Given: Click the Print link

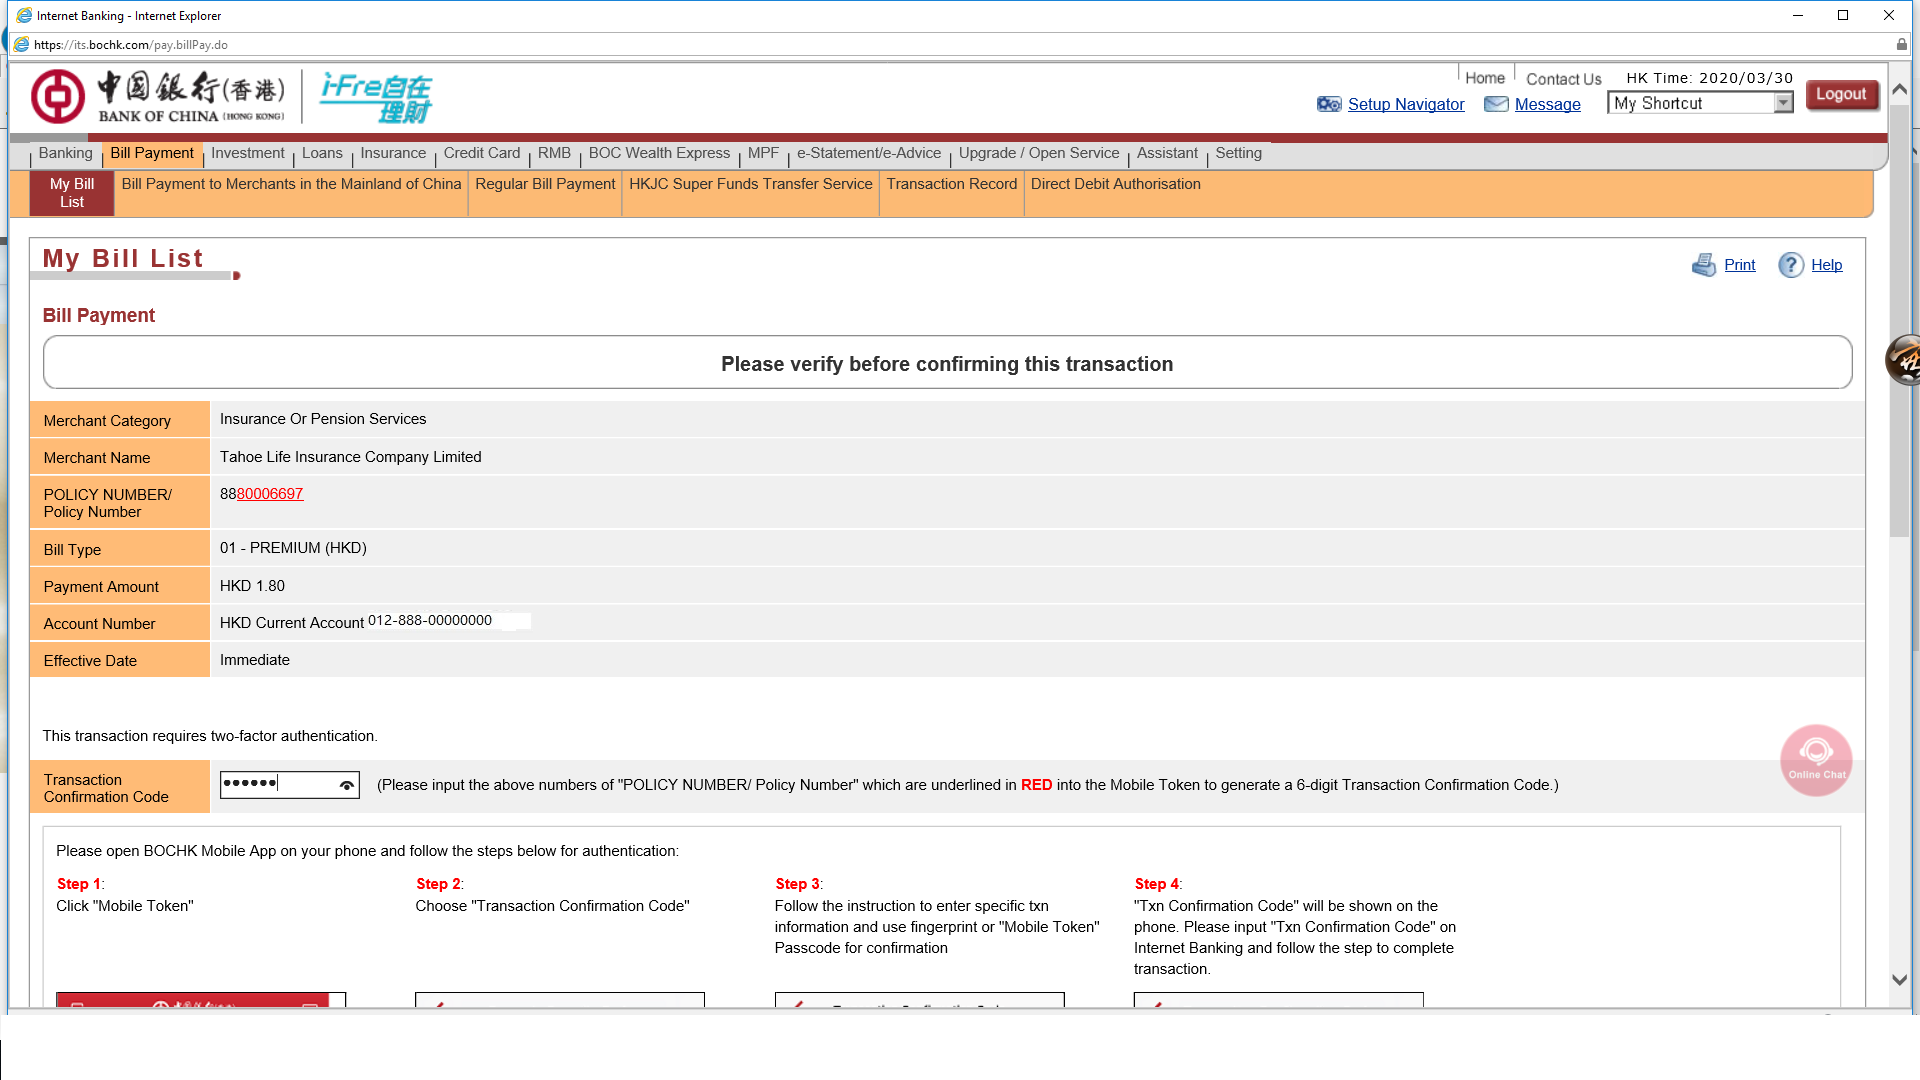Looking at the screenshot, I should coord(1739,265).
